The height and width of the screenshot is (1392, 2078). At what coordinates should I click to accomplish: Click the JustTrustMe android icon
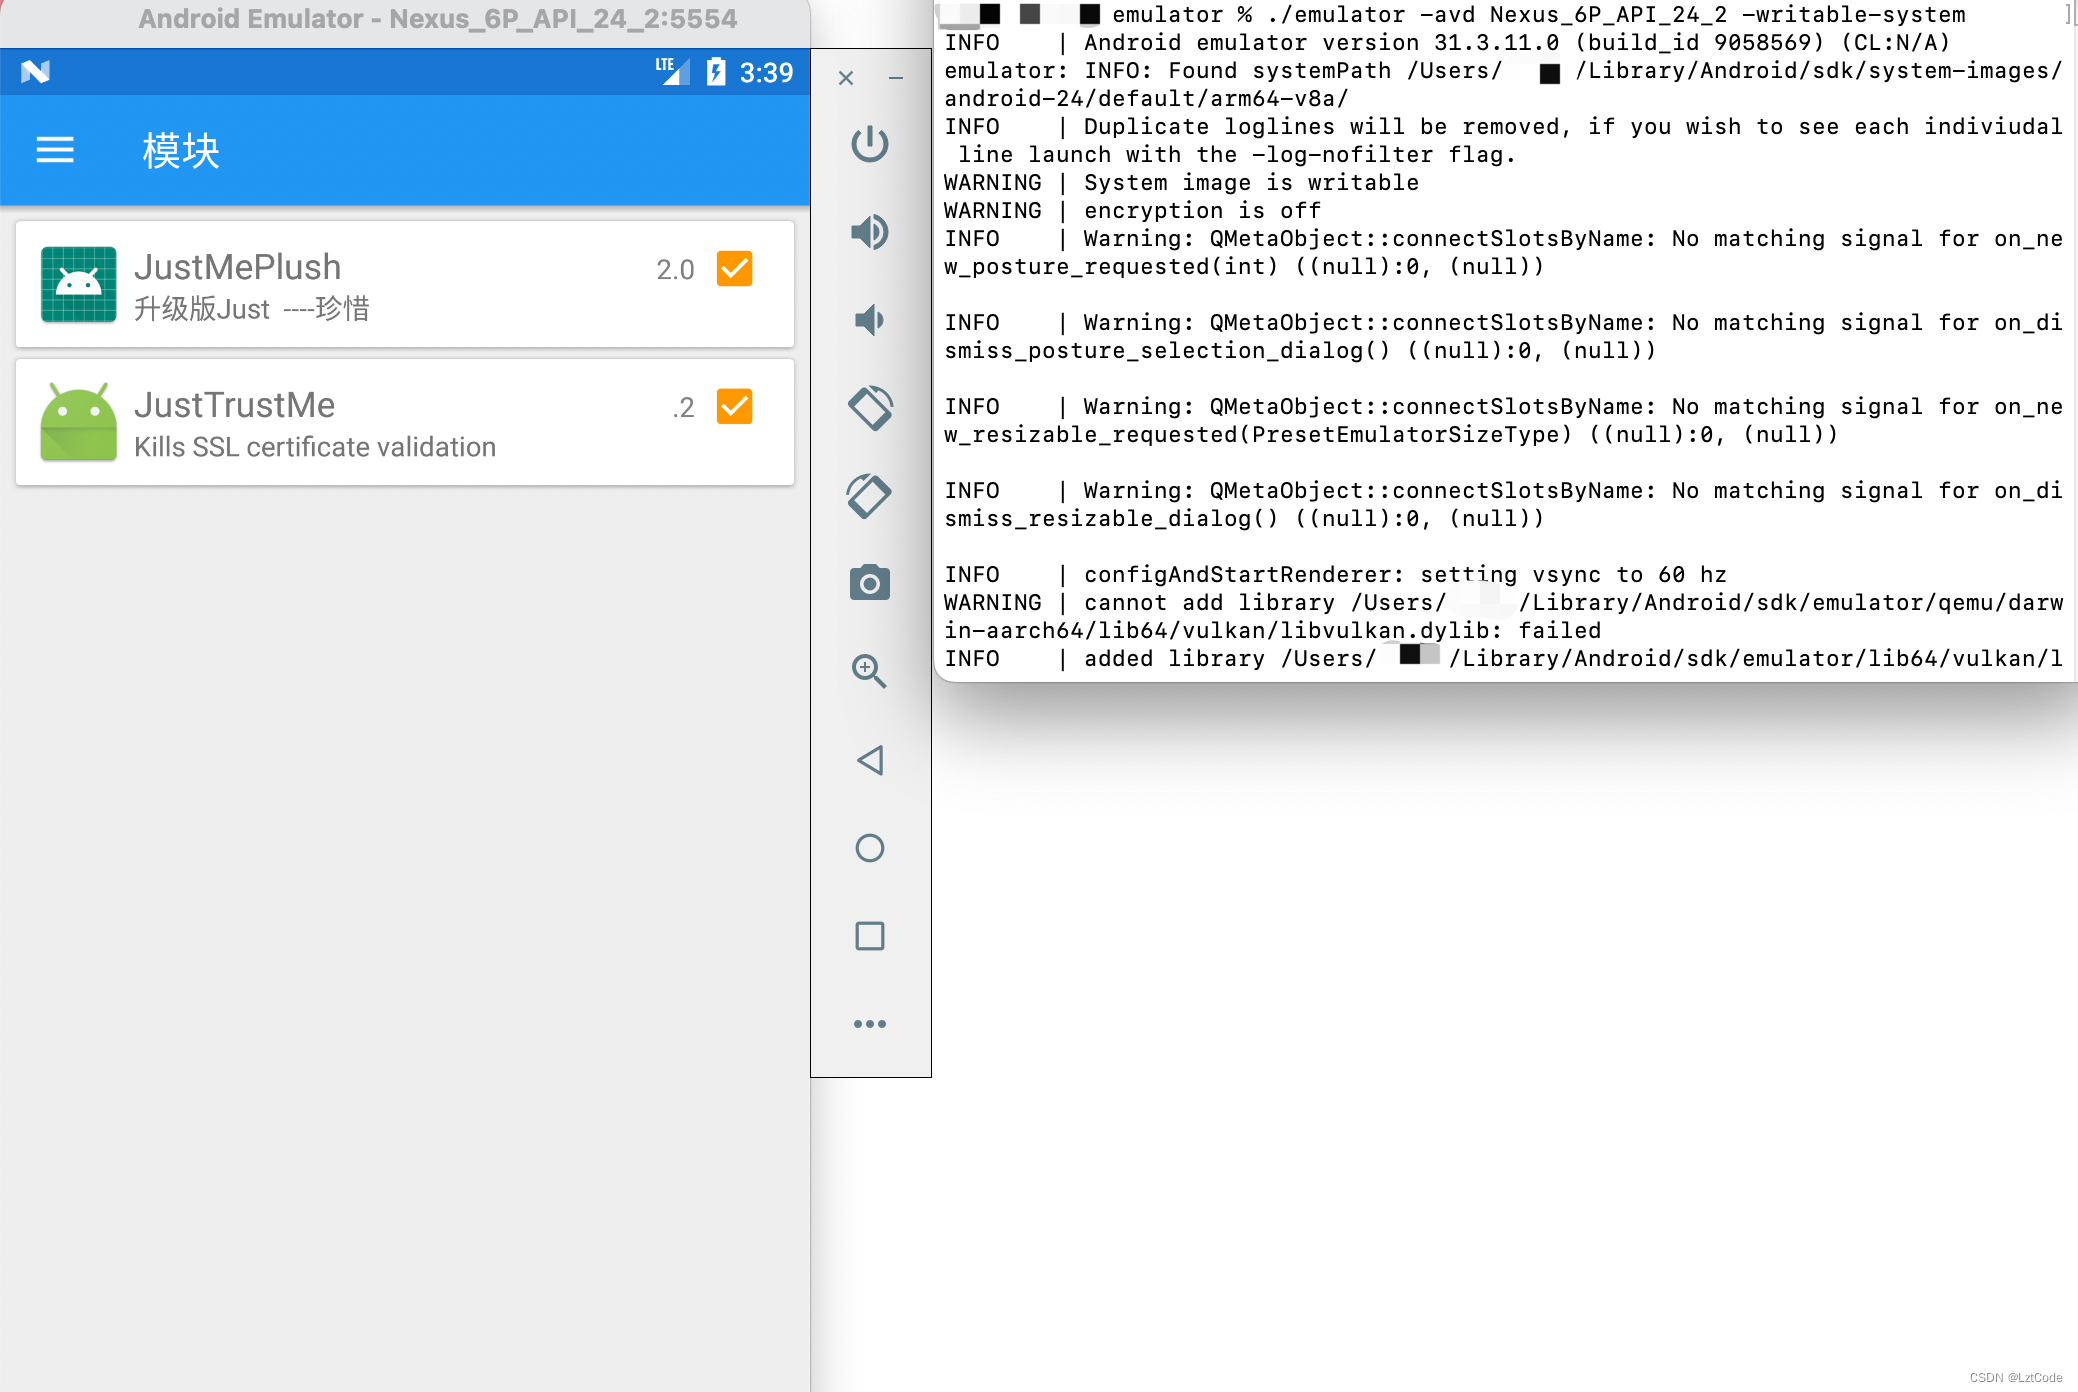point(78,422)
